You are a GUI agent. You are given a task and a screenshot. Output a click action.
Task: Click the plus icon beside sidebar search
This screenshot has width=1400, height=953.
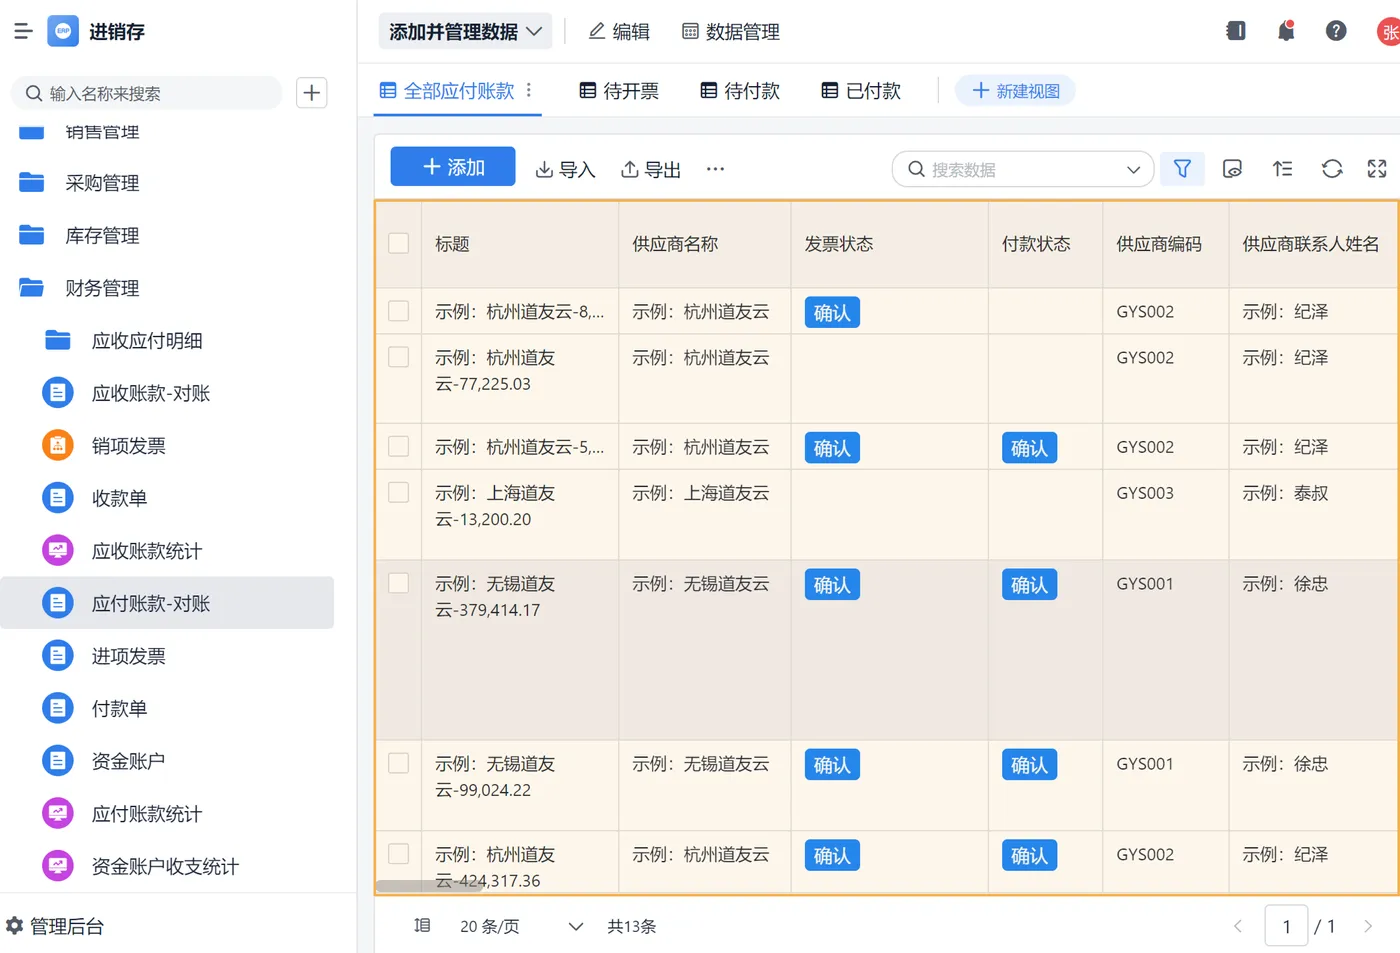coord(312,93)
